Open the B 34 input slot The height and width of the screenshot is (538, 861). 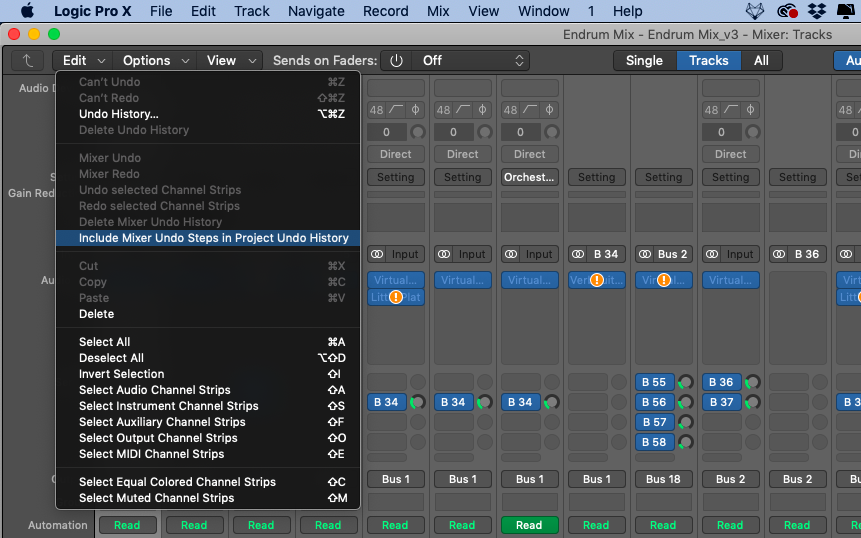click(x=606, y=254)
